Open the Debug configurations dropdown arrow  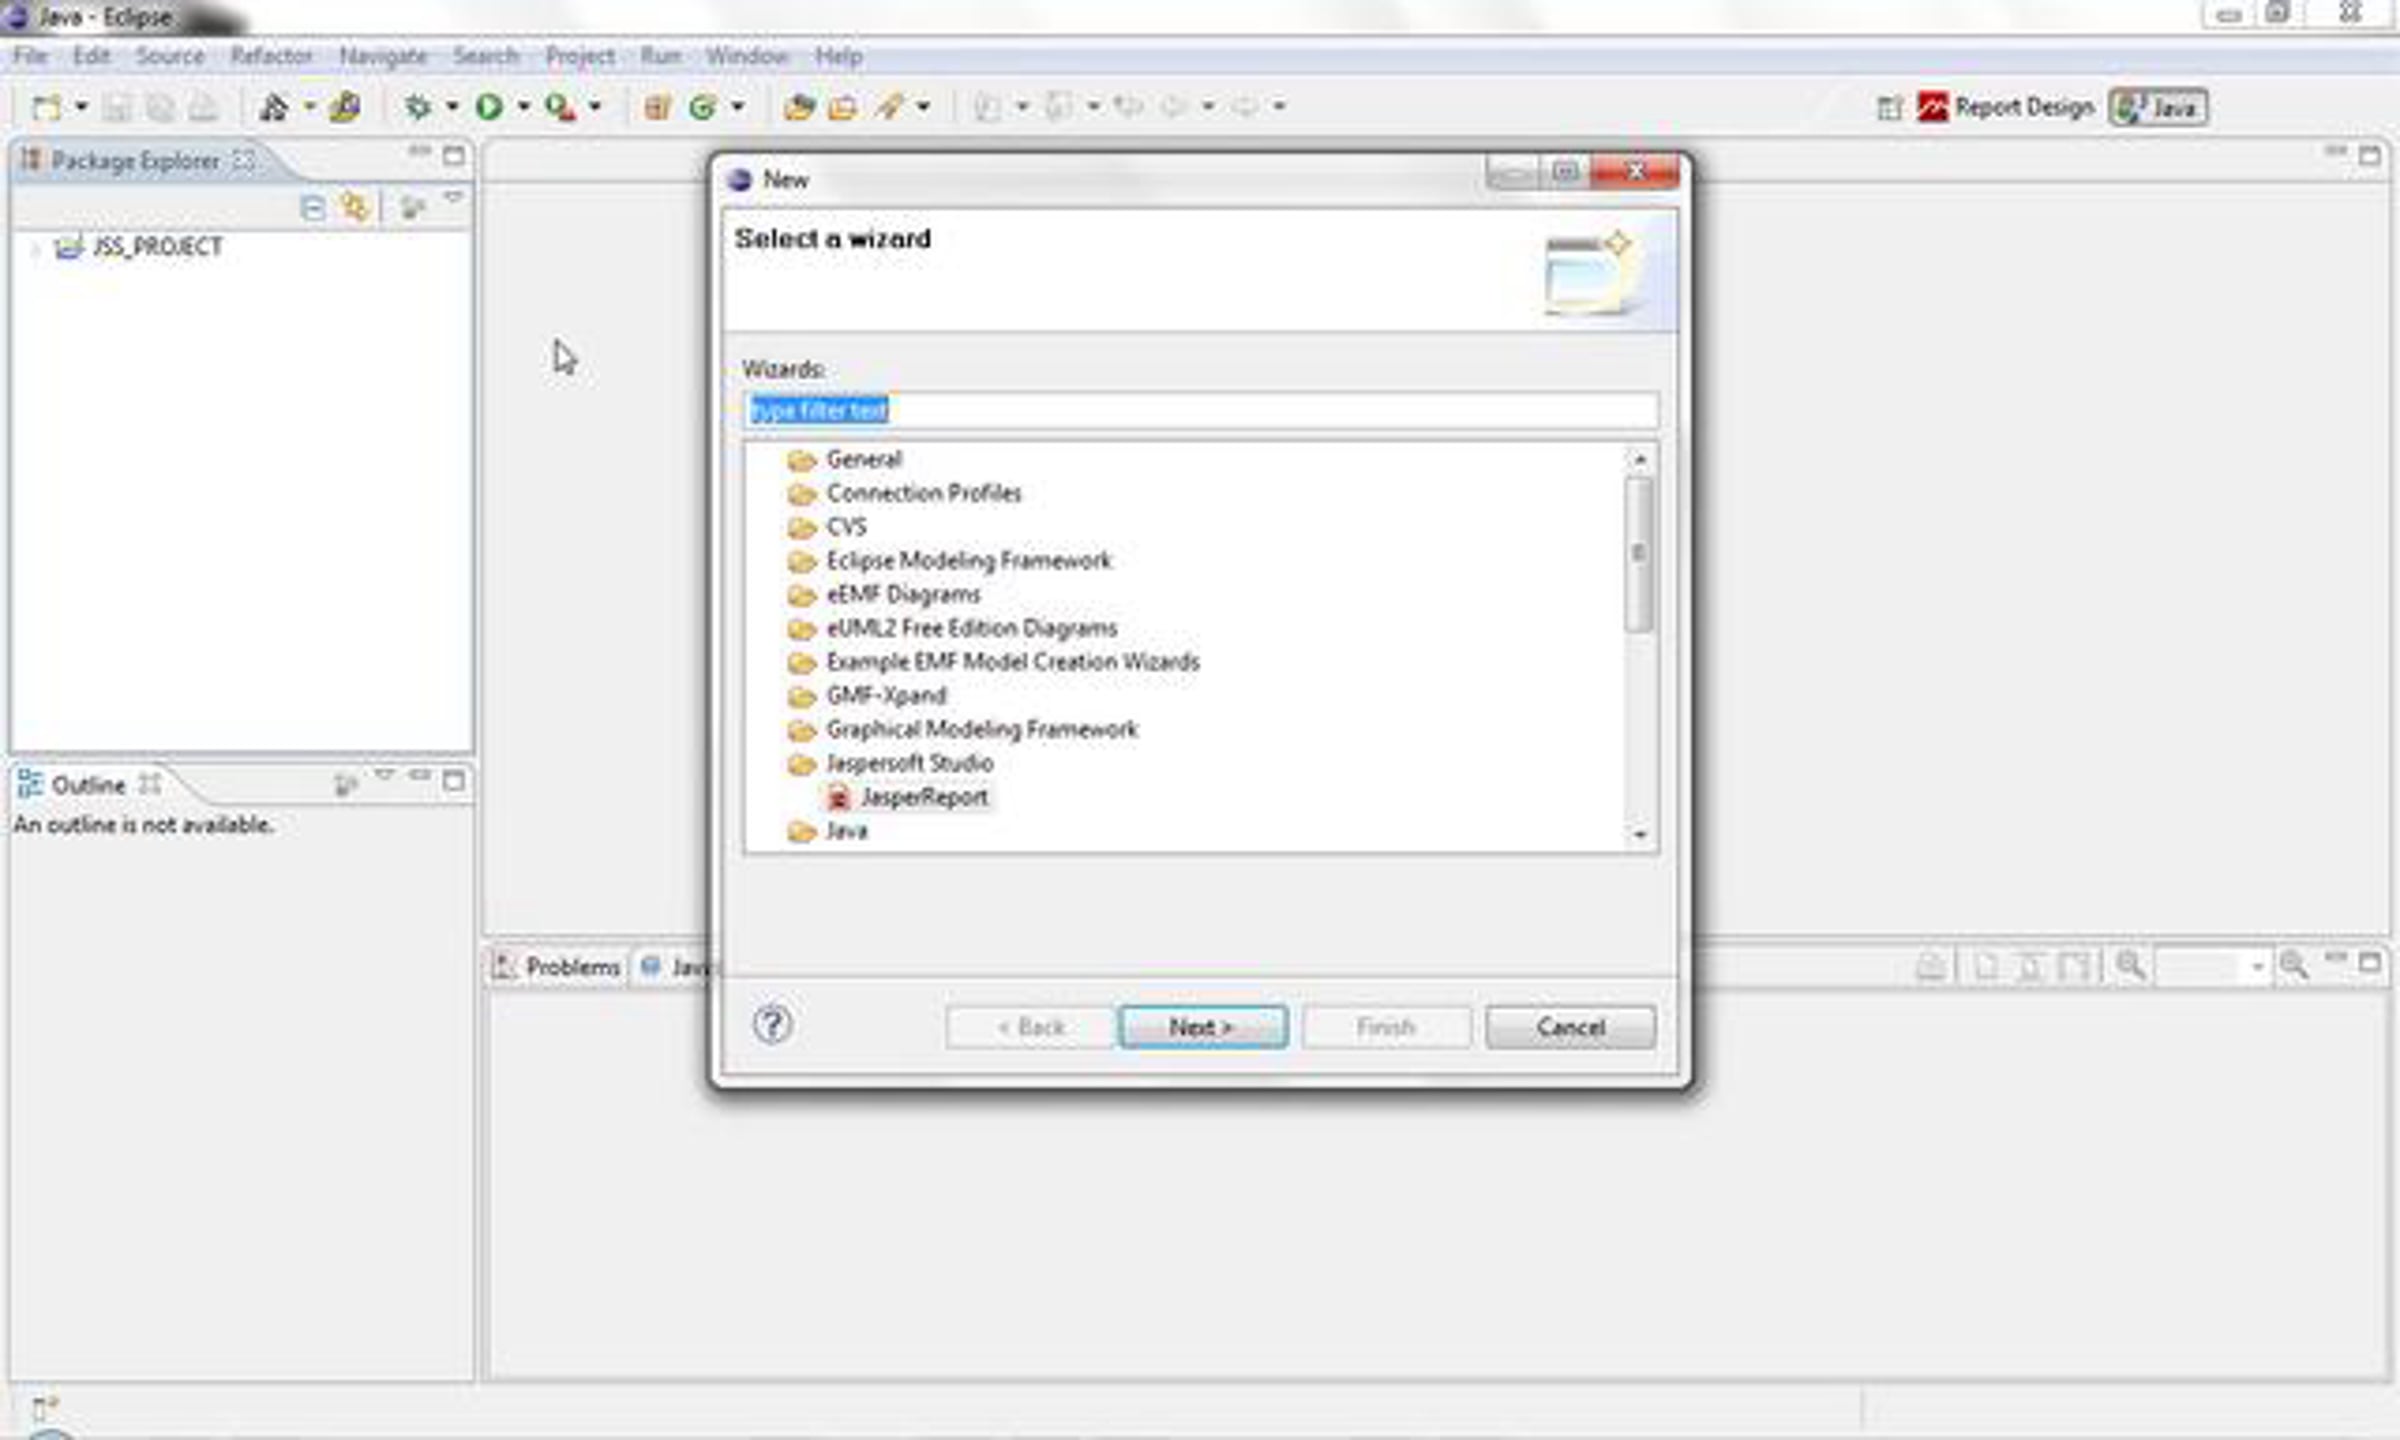pos(452,106)
